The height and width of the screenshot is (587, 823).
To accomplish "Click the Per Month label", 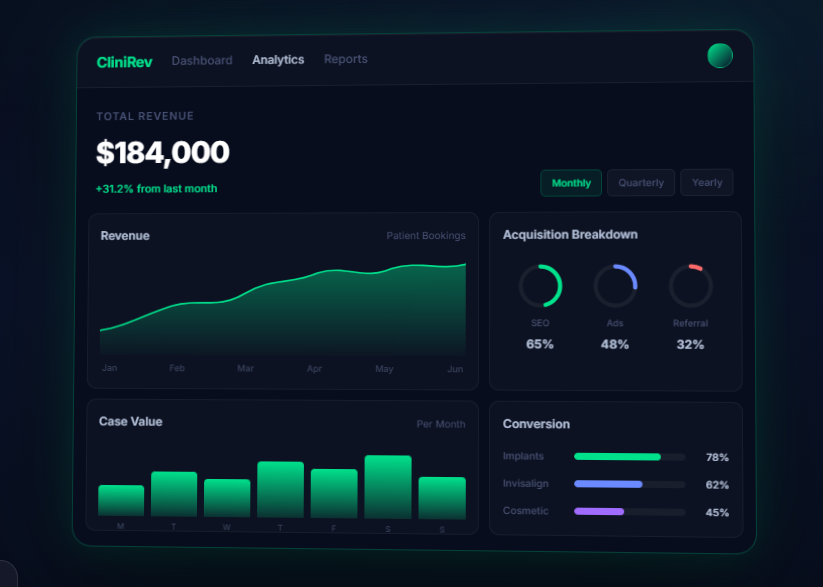I will 440,424.
